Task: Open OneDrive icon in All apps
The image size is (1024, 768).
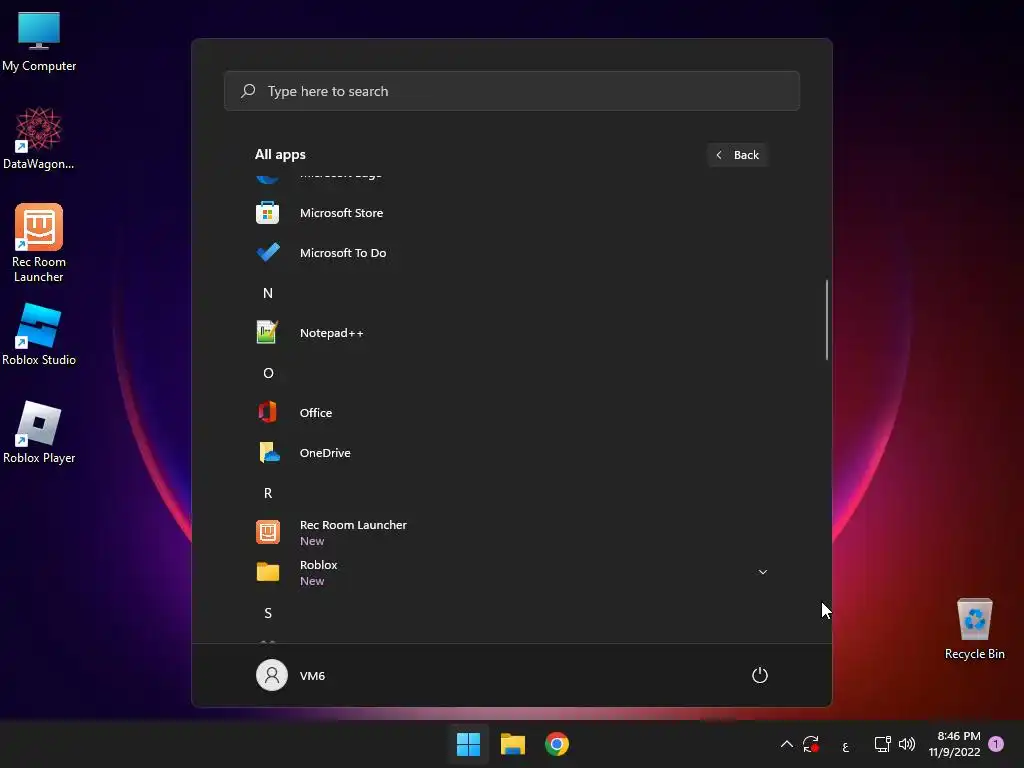Action: click(268, 453)
